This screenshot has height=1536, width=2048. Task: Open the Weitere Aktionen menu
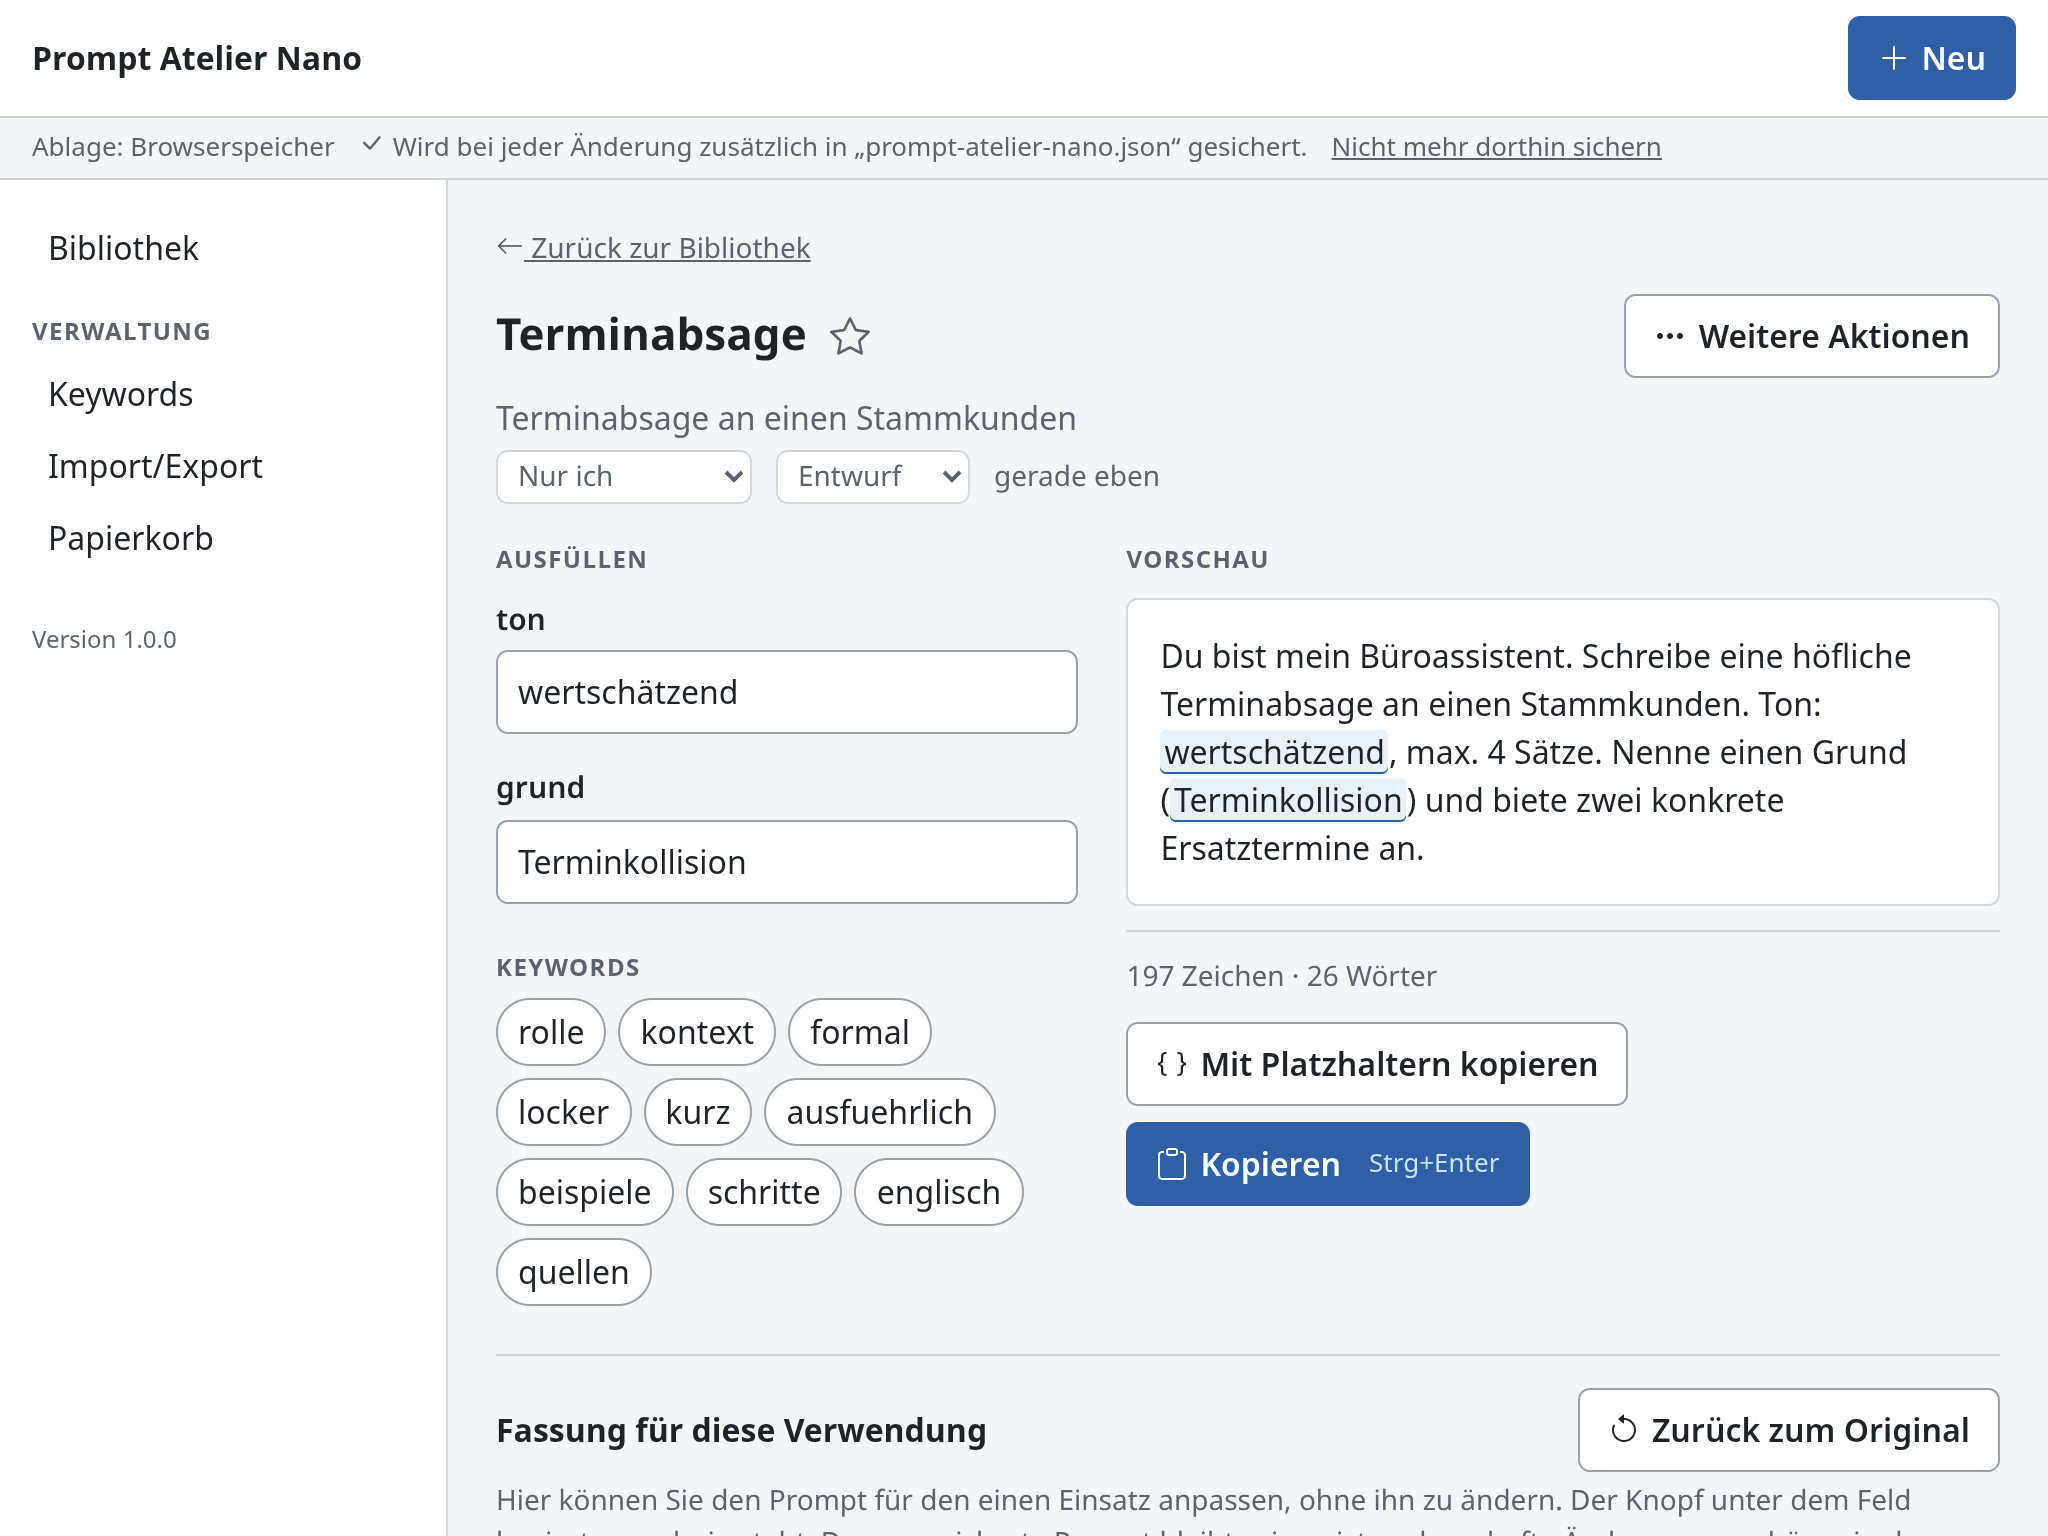(x=1811, y=336)
